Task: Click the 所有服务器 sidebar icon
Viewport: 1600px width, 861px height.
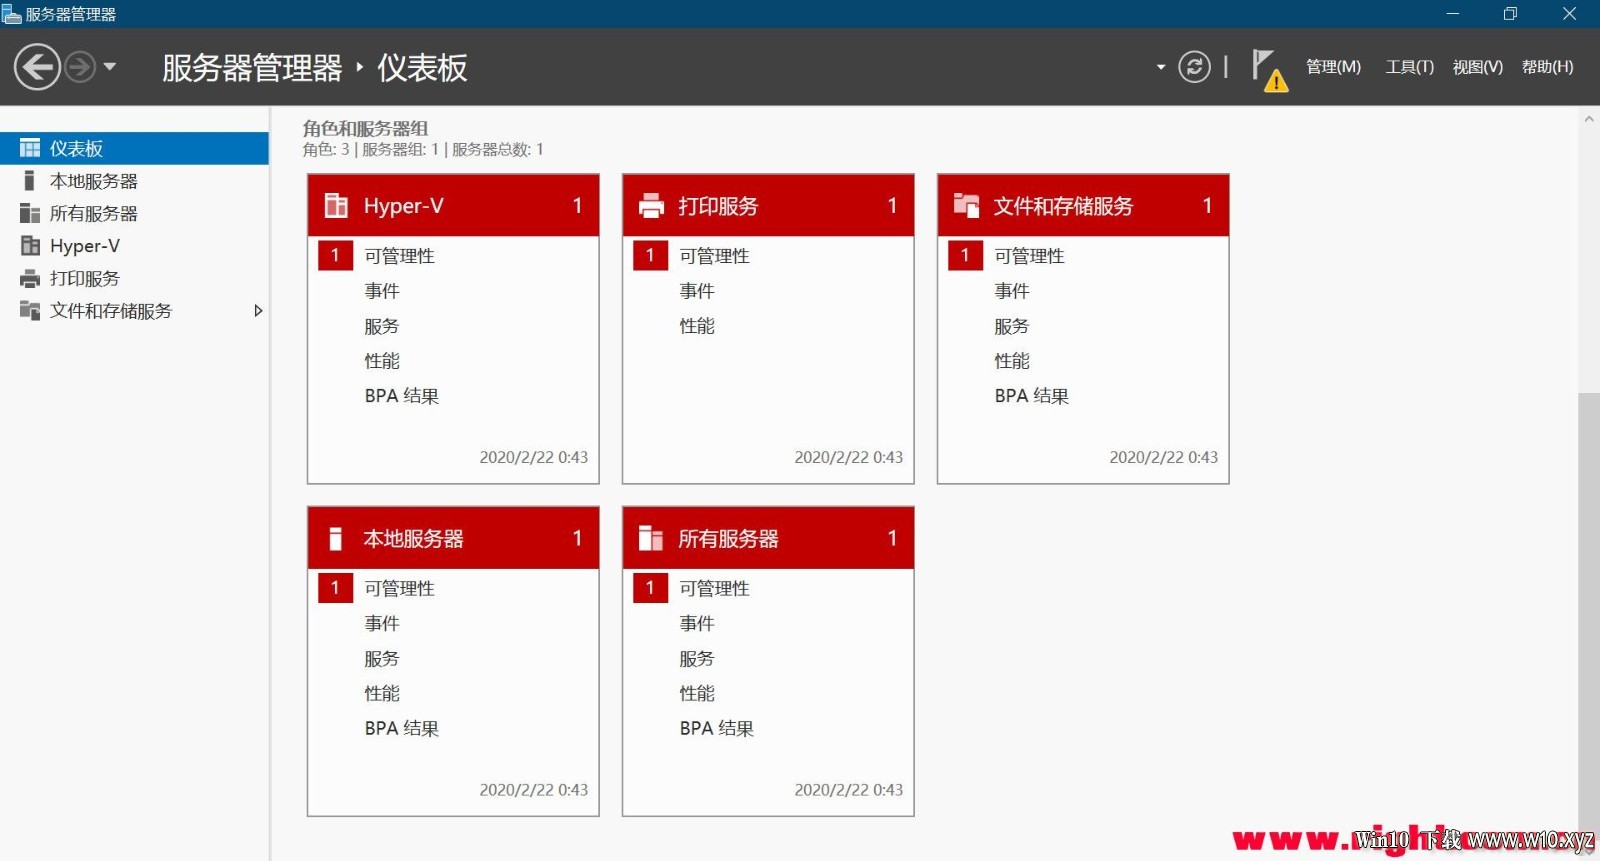Action: 30,213
